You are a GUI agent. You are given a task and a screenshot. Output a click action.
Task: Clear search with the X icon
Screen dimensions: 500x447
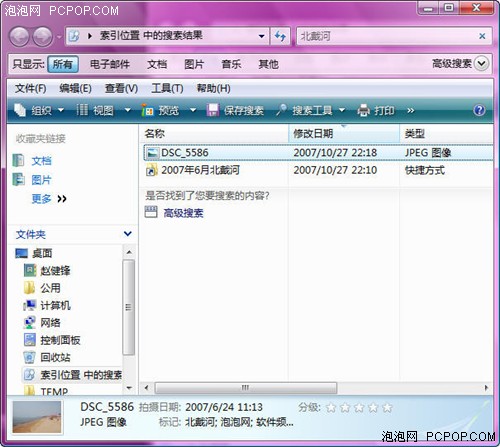[x=482, y=36]
